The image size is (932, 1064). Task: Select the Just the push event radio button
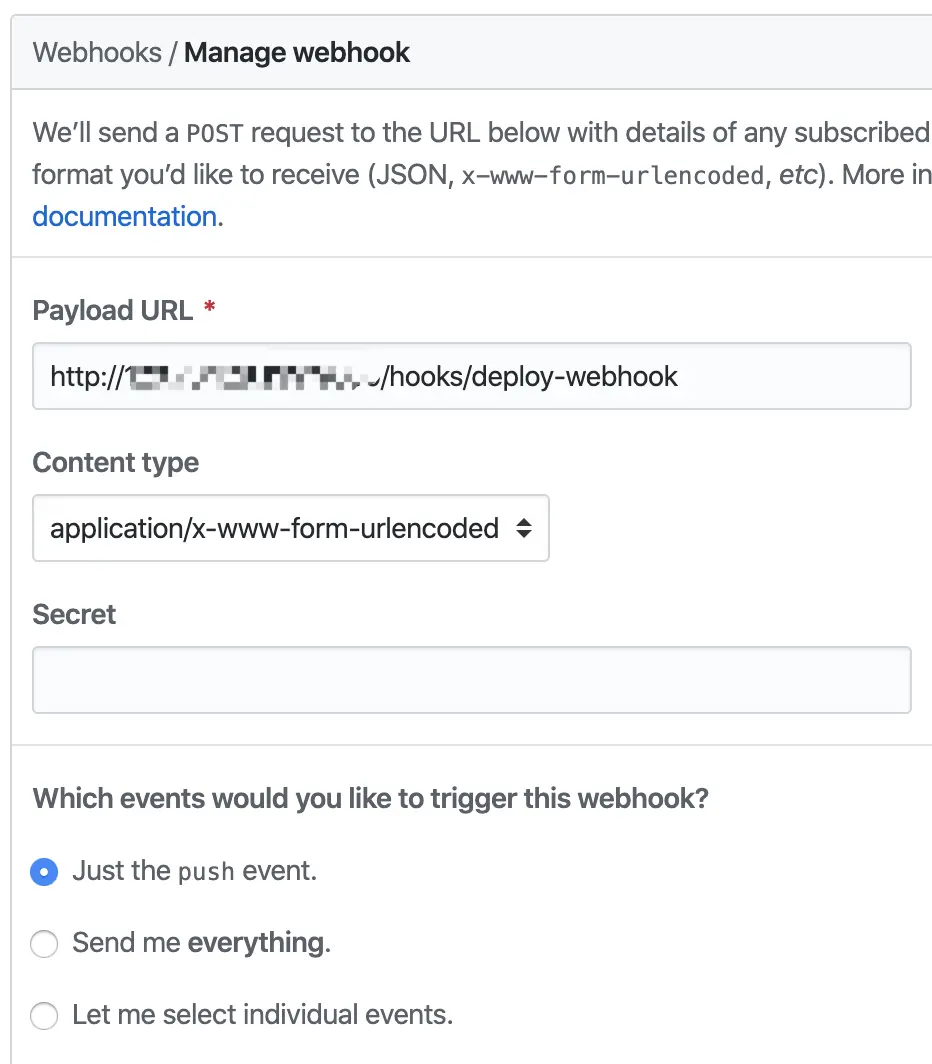[x=44, y=872]
